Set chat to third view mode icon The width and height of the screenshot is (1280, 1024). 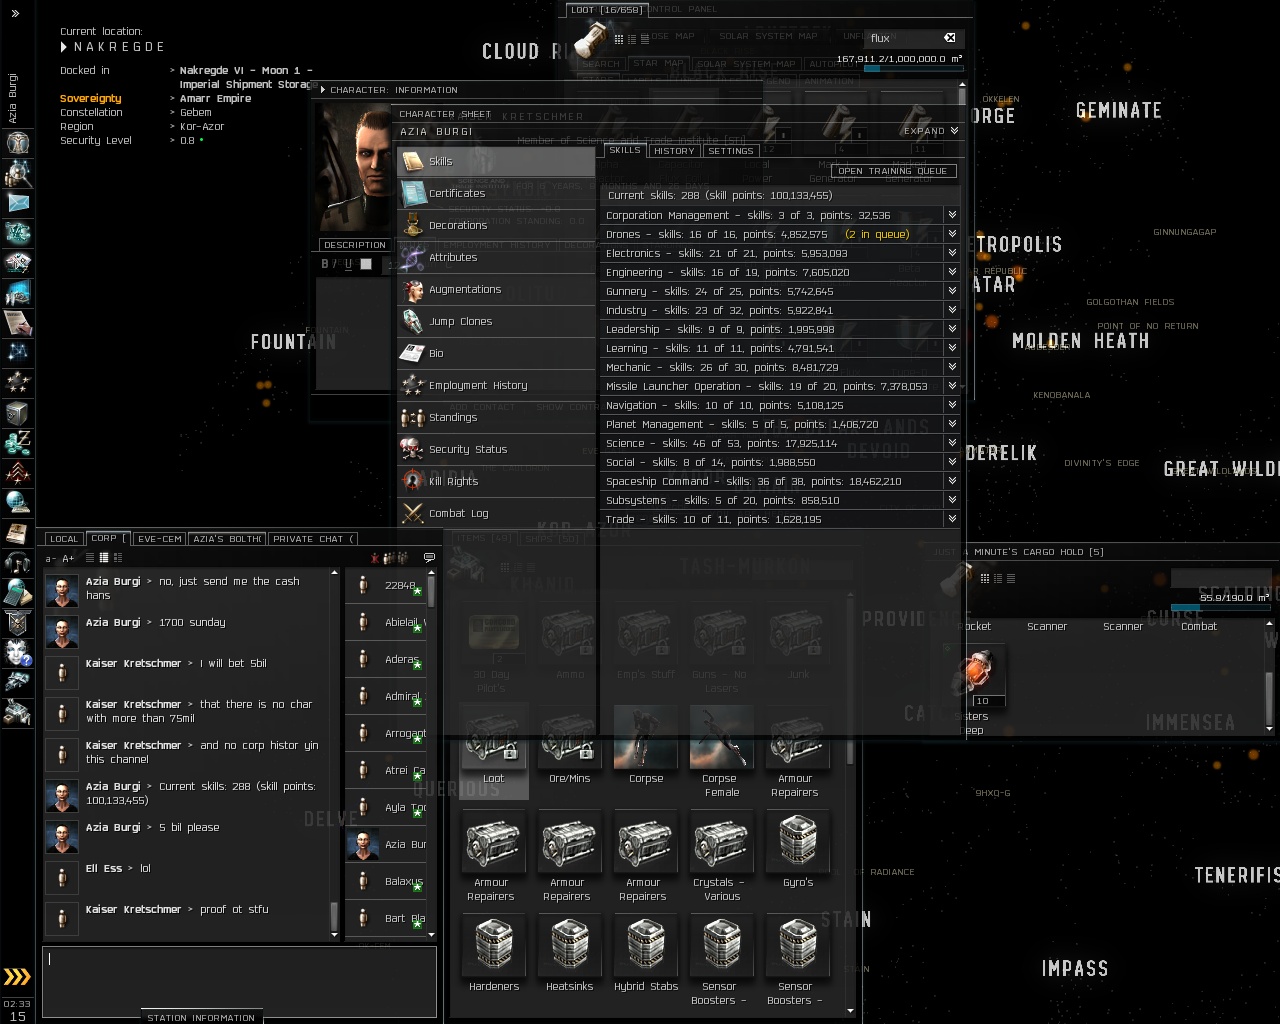tap(117, 558)
